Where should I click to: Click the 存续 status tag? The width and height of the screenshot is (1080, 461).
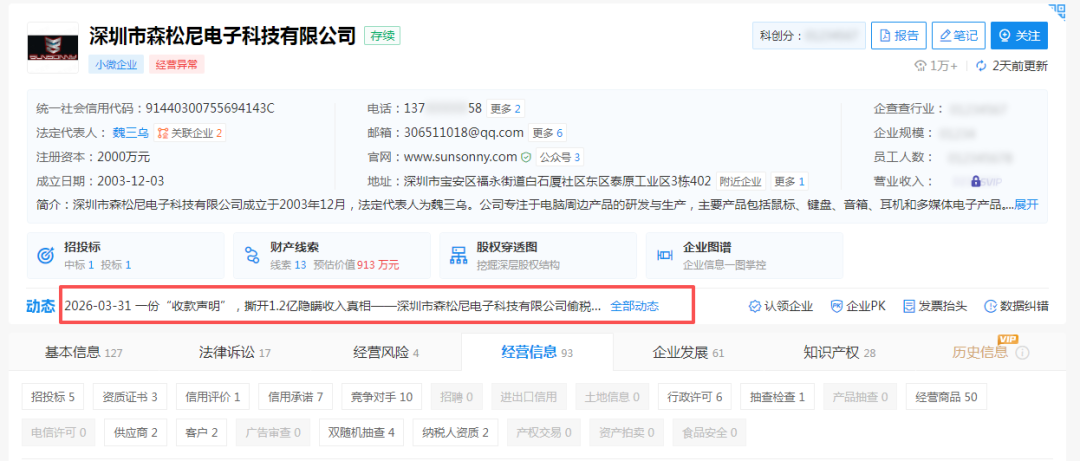coord(382,36)
